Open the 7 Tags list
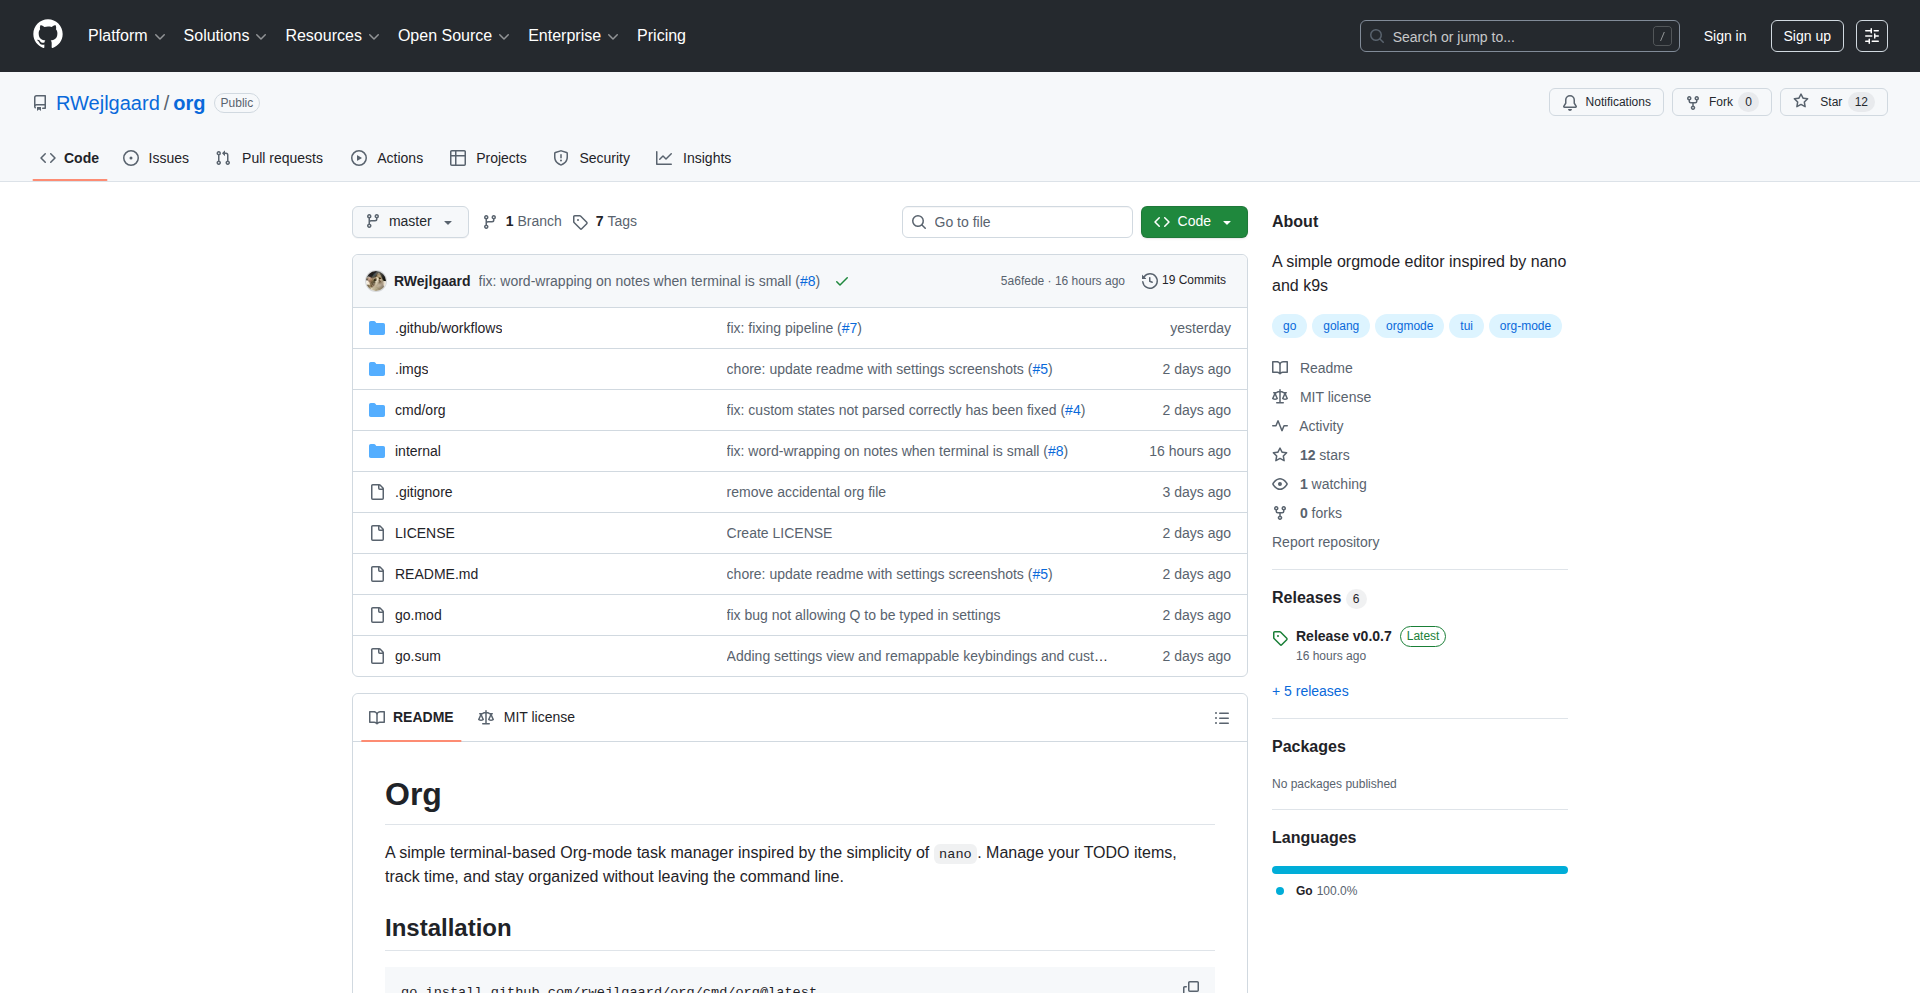Screen dimensions: 1920x993 pyautogui.click(x=605, y=222)
